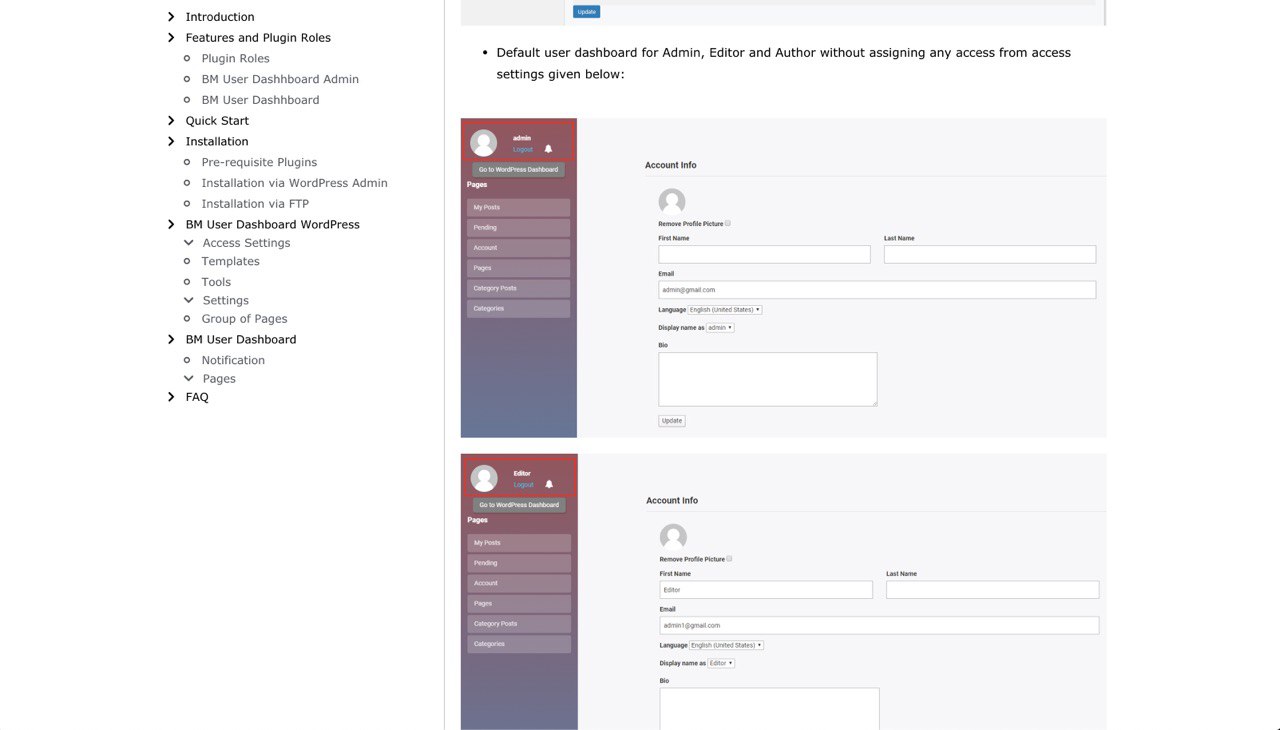Click Logout under Editor name
Screen dimensions: 1280x730
tap(524, 484)
